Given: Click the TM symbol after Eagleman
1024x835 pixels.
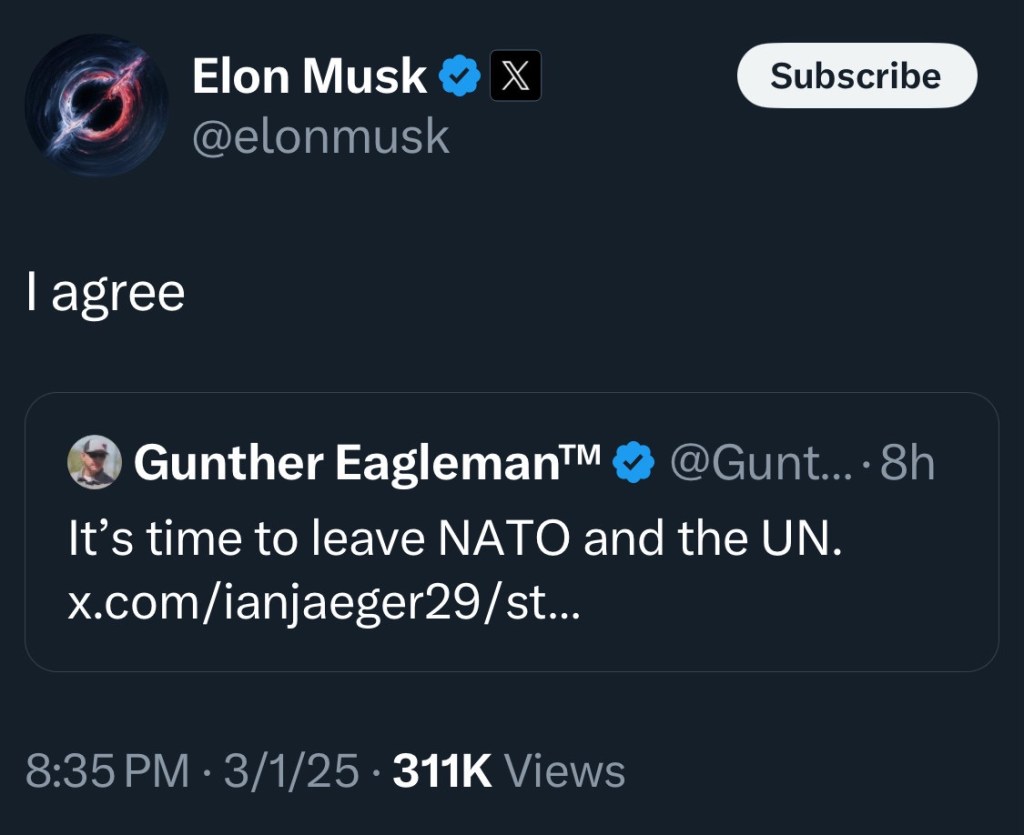Looking at the screenshot, I should [584, 455].
